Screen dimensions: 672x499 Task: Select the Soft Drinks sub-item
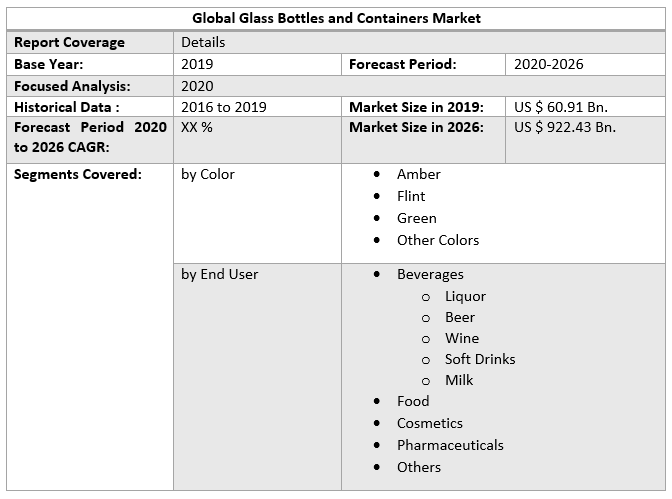coord(480,359)
